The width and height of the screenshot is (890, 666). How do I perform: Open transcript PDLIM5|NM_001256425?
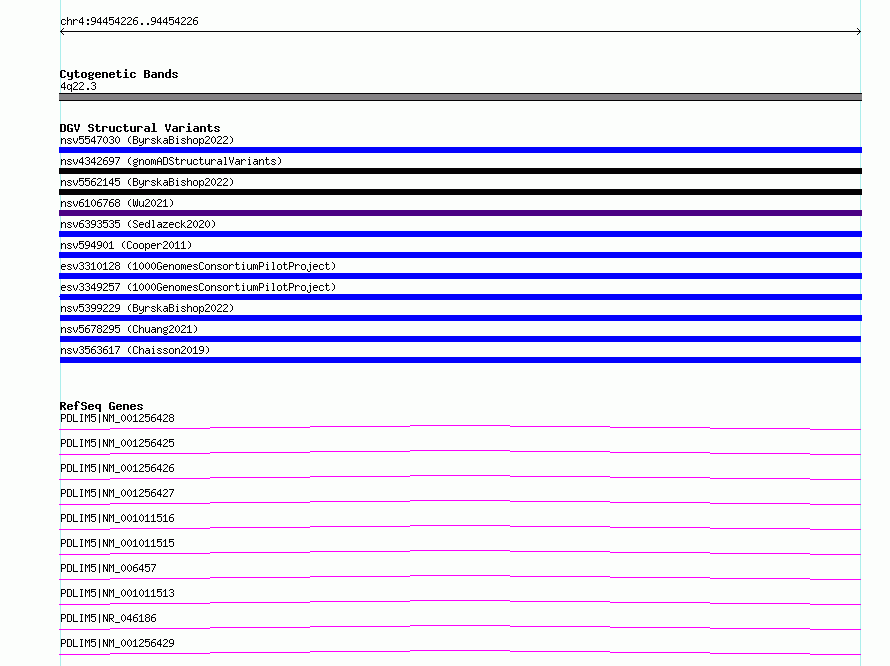(117, 443)
